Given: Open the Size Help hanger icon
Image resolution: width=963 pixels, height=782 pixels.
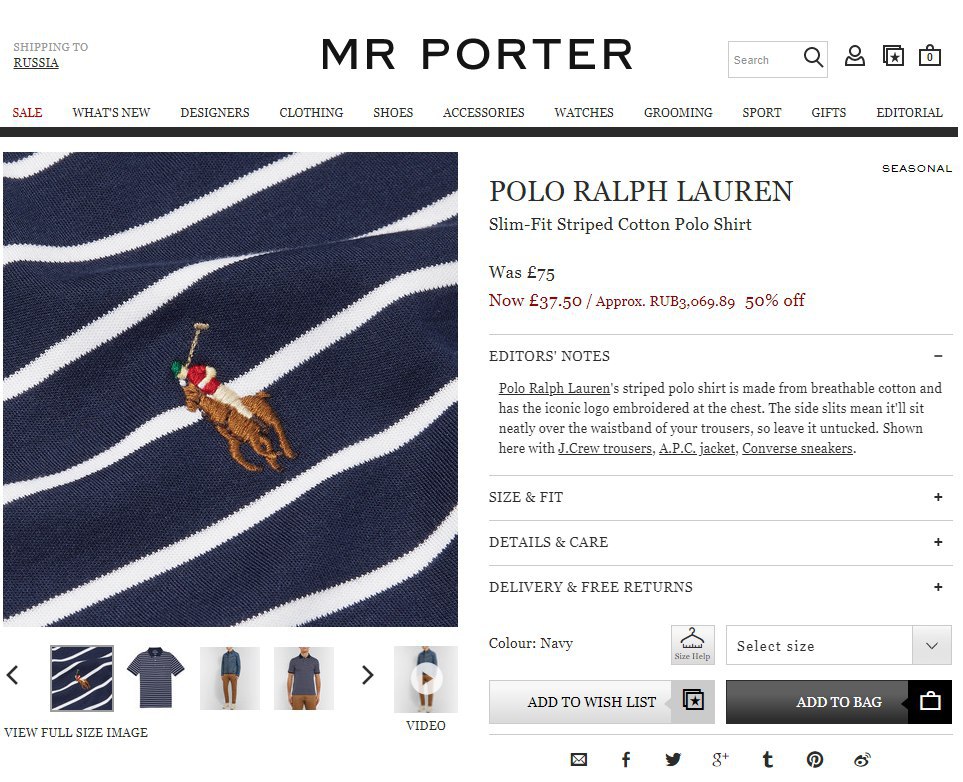Looking at the screenshot, I should 693,644.
